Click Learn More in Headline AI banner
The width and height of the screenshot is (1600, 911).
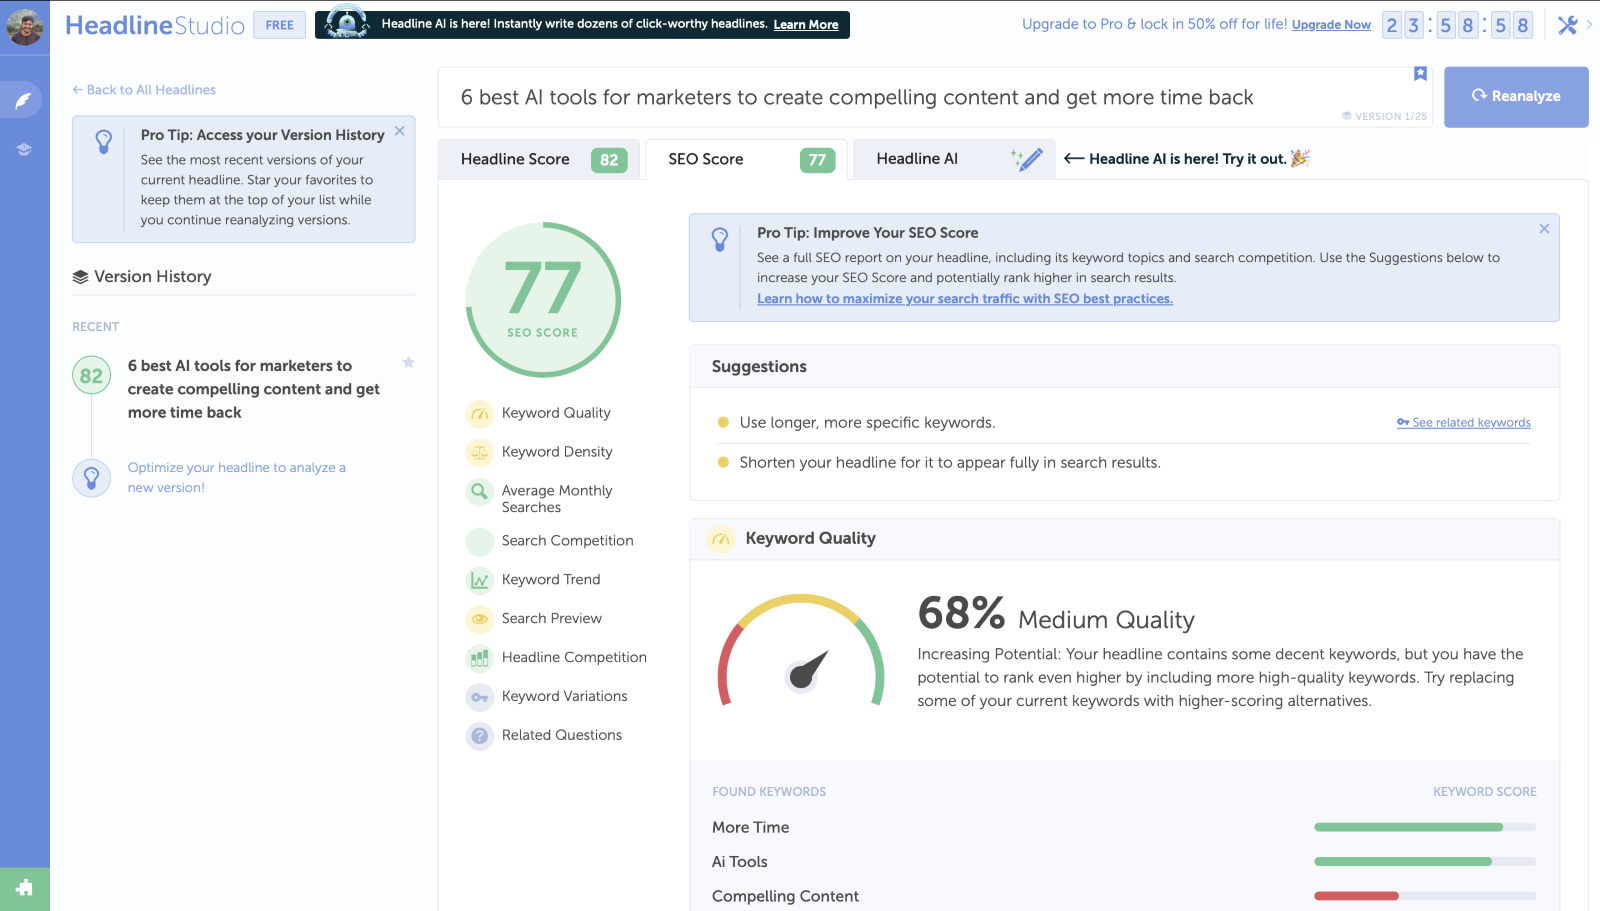[x=806, y=25]
